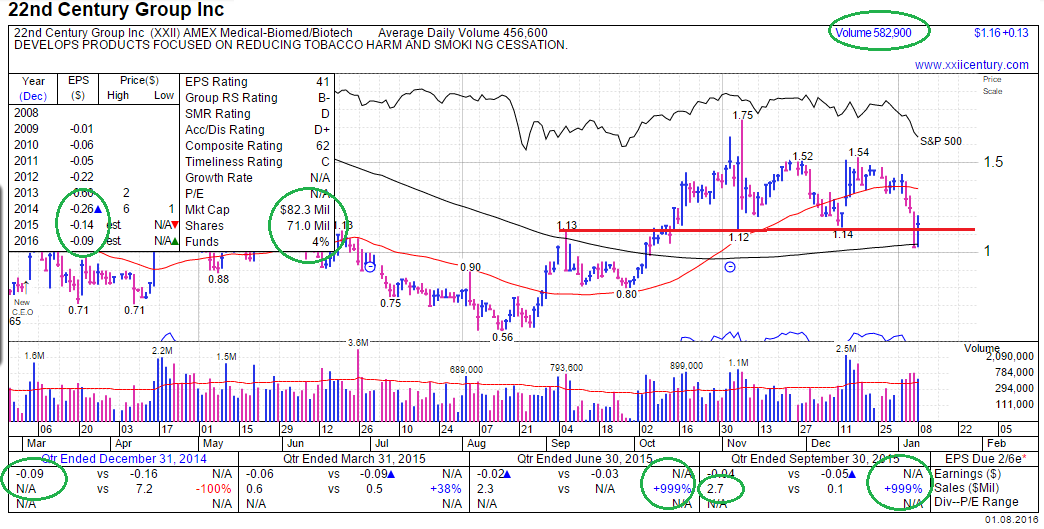Click blue circle marker near 1.12 low
This screenshot has height=529, width=1044.
[729, 267]
